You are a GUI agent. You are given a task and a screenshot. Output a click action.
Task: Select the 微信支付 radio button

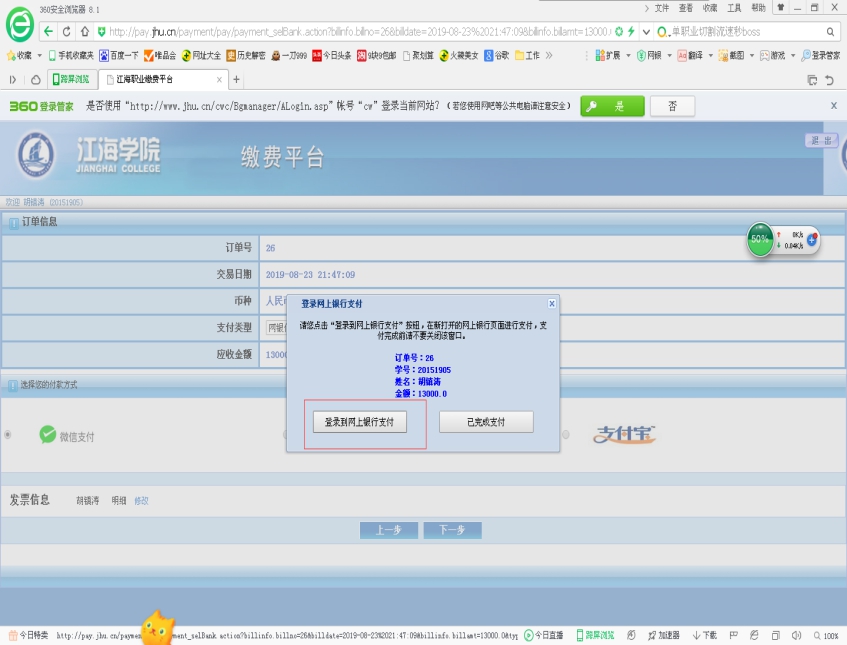pos(9,434)
